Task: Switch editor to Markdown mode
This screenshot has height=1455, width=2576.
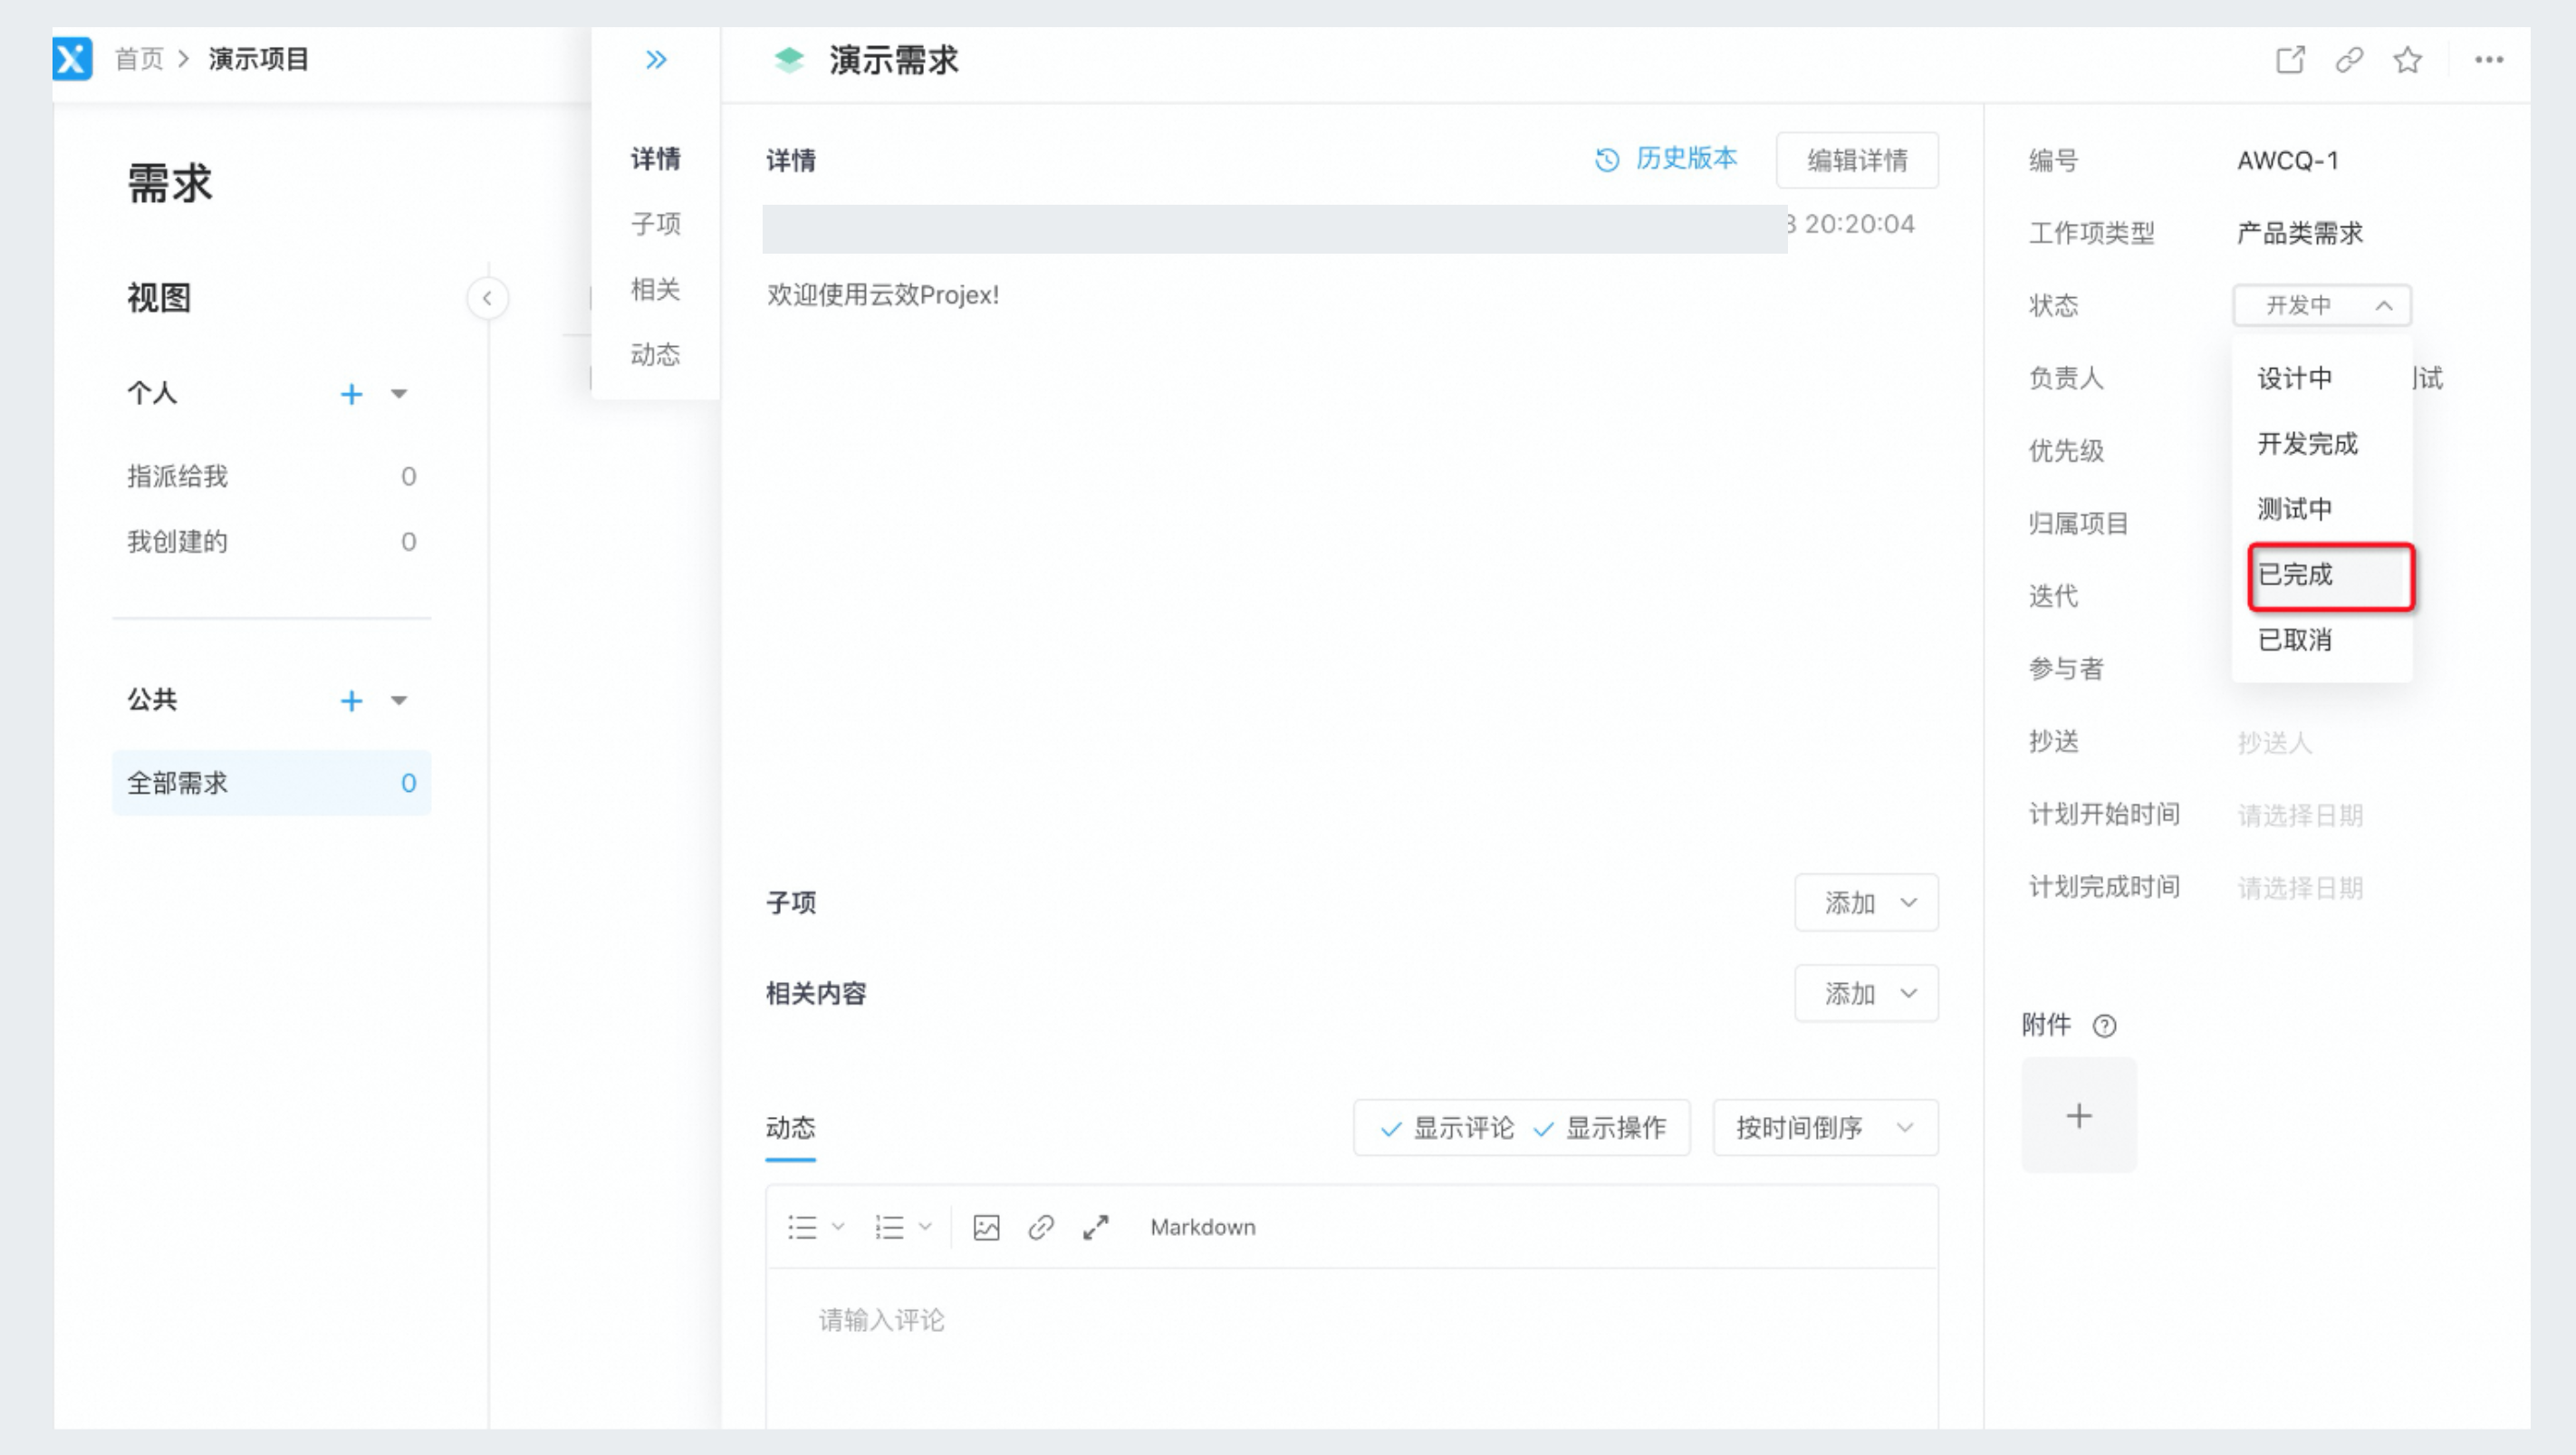Action: coord(1203,1227)
